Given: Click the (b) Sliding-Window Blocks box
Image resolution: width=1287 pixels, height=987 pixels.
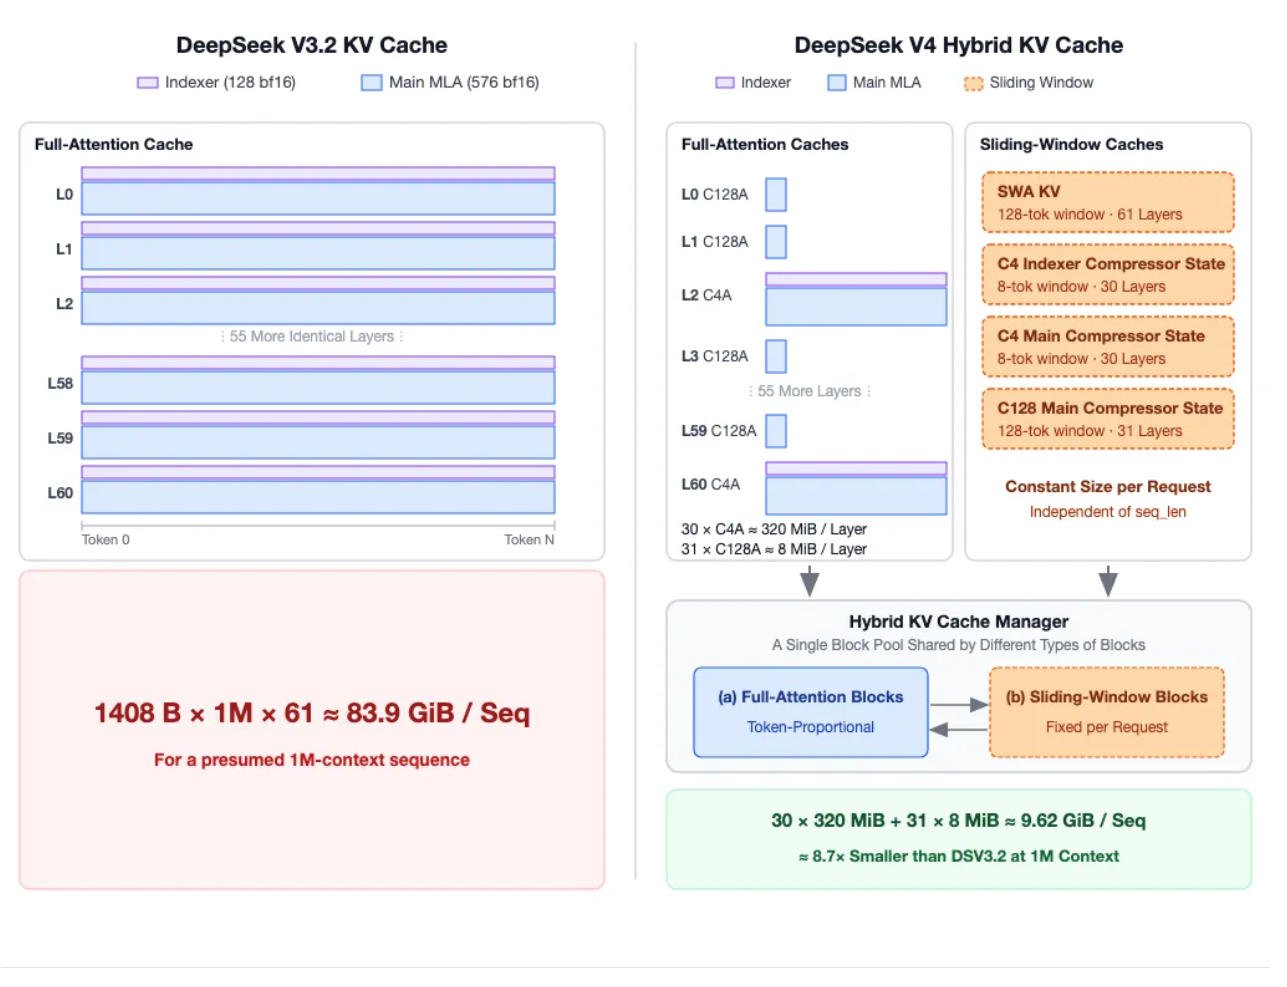Looking at the screenshot, I should [x=1107, y=712].
